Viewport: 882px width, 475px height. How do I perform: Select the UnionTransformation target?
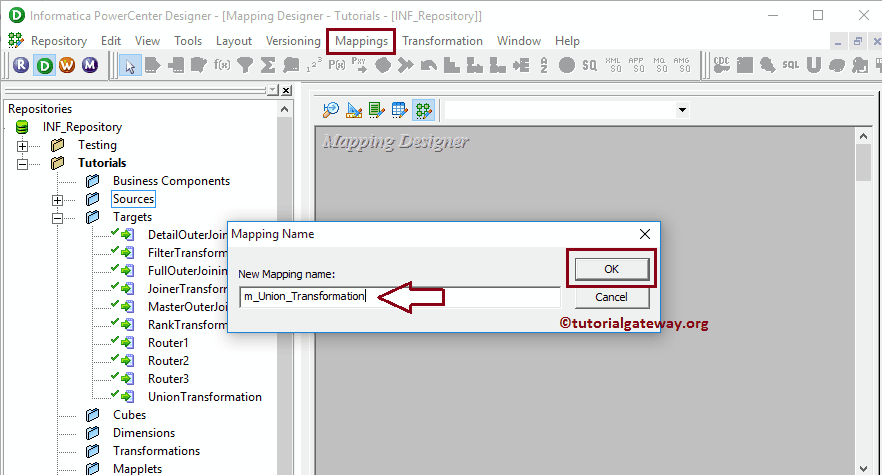coord(205,397)
